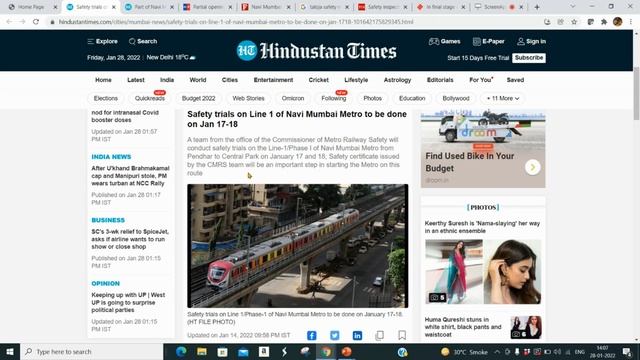The width and height of the screenshot is (640, 360).
Task: Copy the article link icon
Action: pyautogui.click(x=379, y=336)
